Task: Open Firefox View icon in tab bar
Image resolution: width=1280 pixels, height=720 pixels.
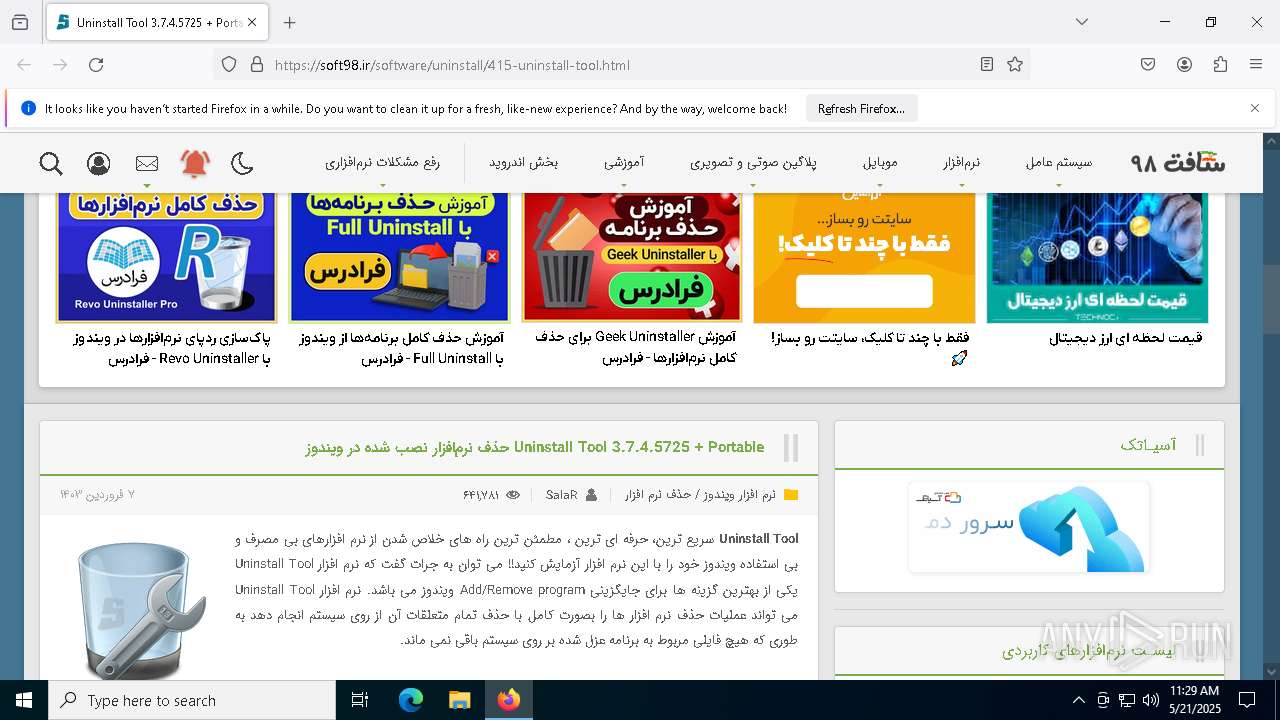Action: (x=20, y=22)
